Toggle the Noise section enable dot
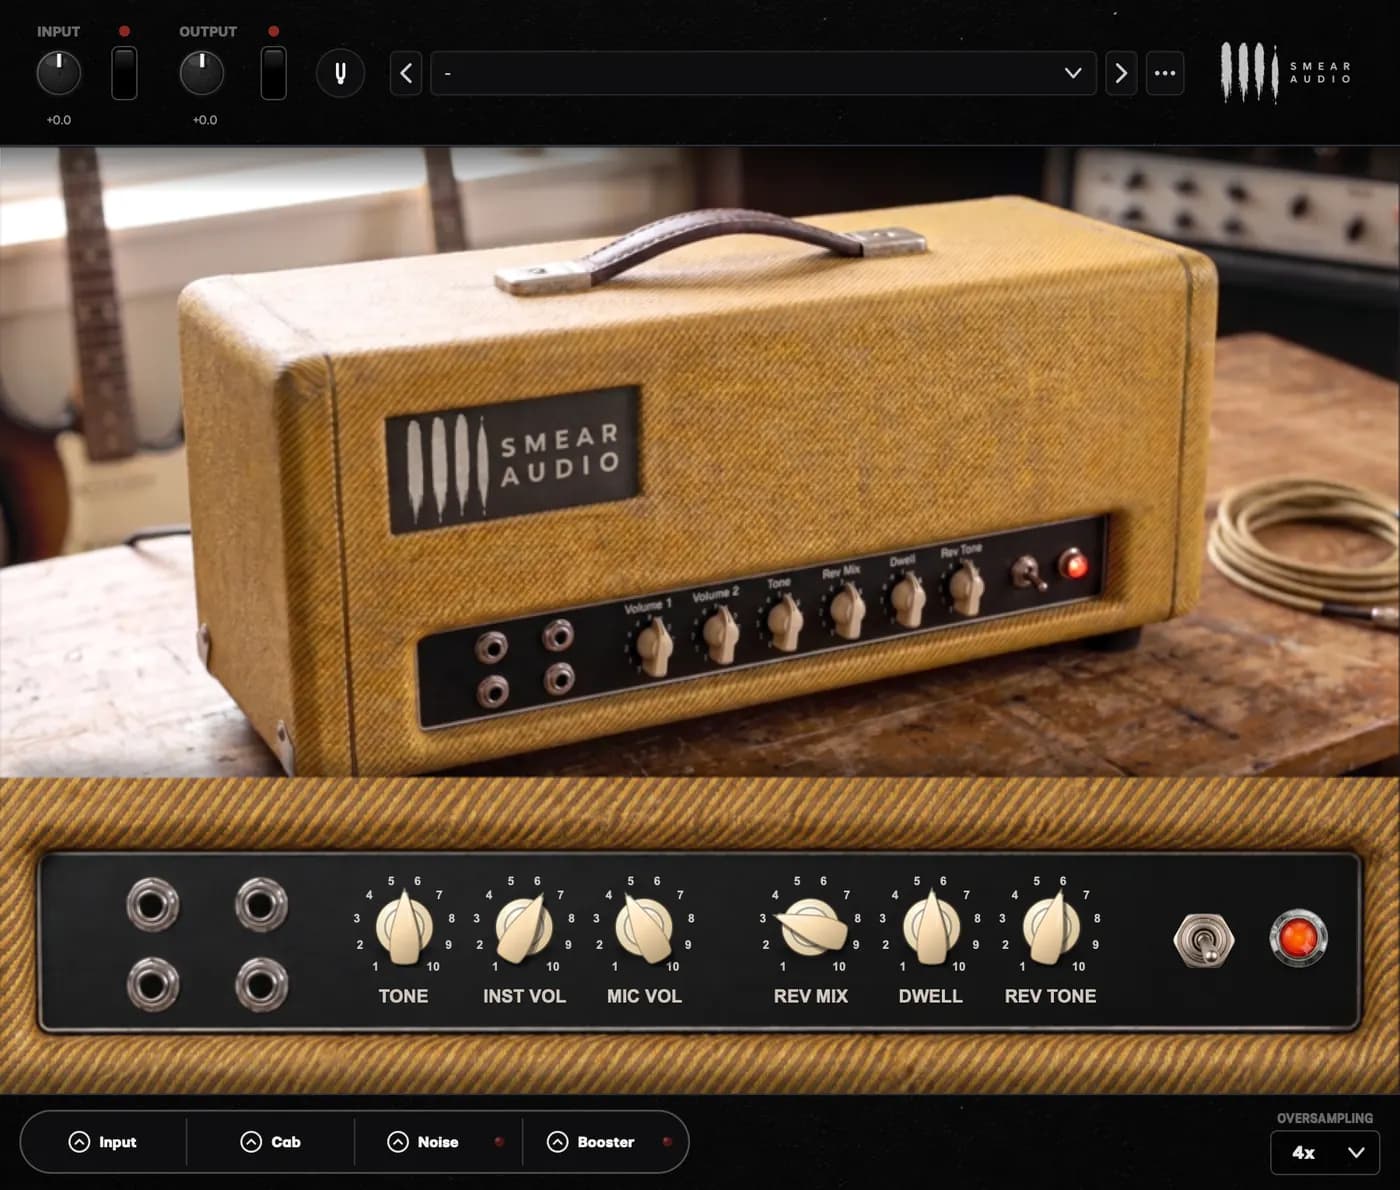 point(499,1142)
